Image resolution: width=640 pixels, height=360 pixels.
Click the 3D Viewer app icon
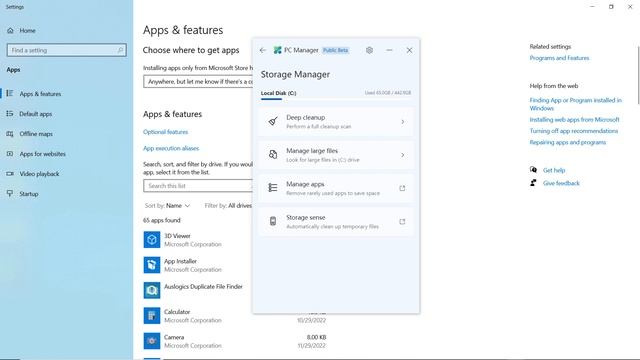(152, 240)
